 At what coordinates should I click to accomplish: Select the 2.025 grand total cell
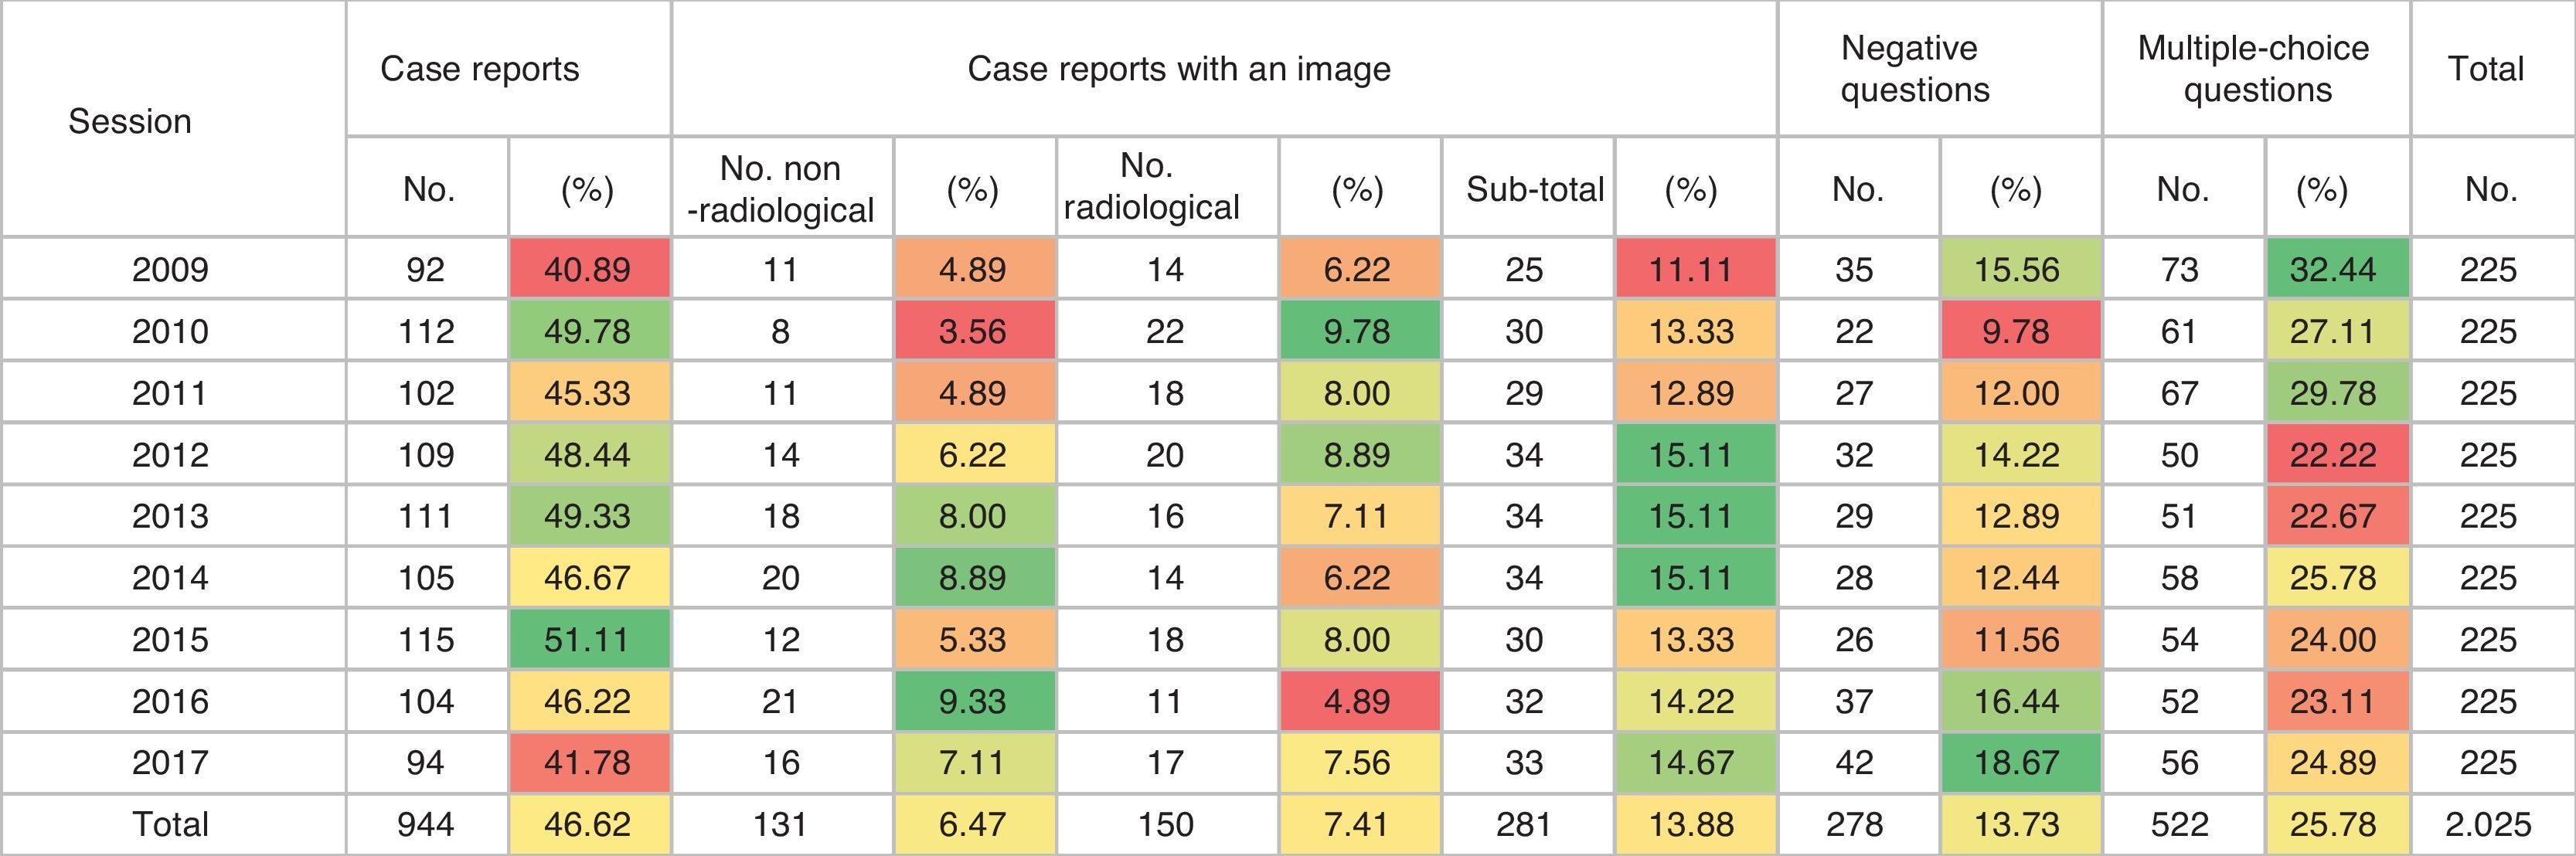point(2488,824)
